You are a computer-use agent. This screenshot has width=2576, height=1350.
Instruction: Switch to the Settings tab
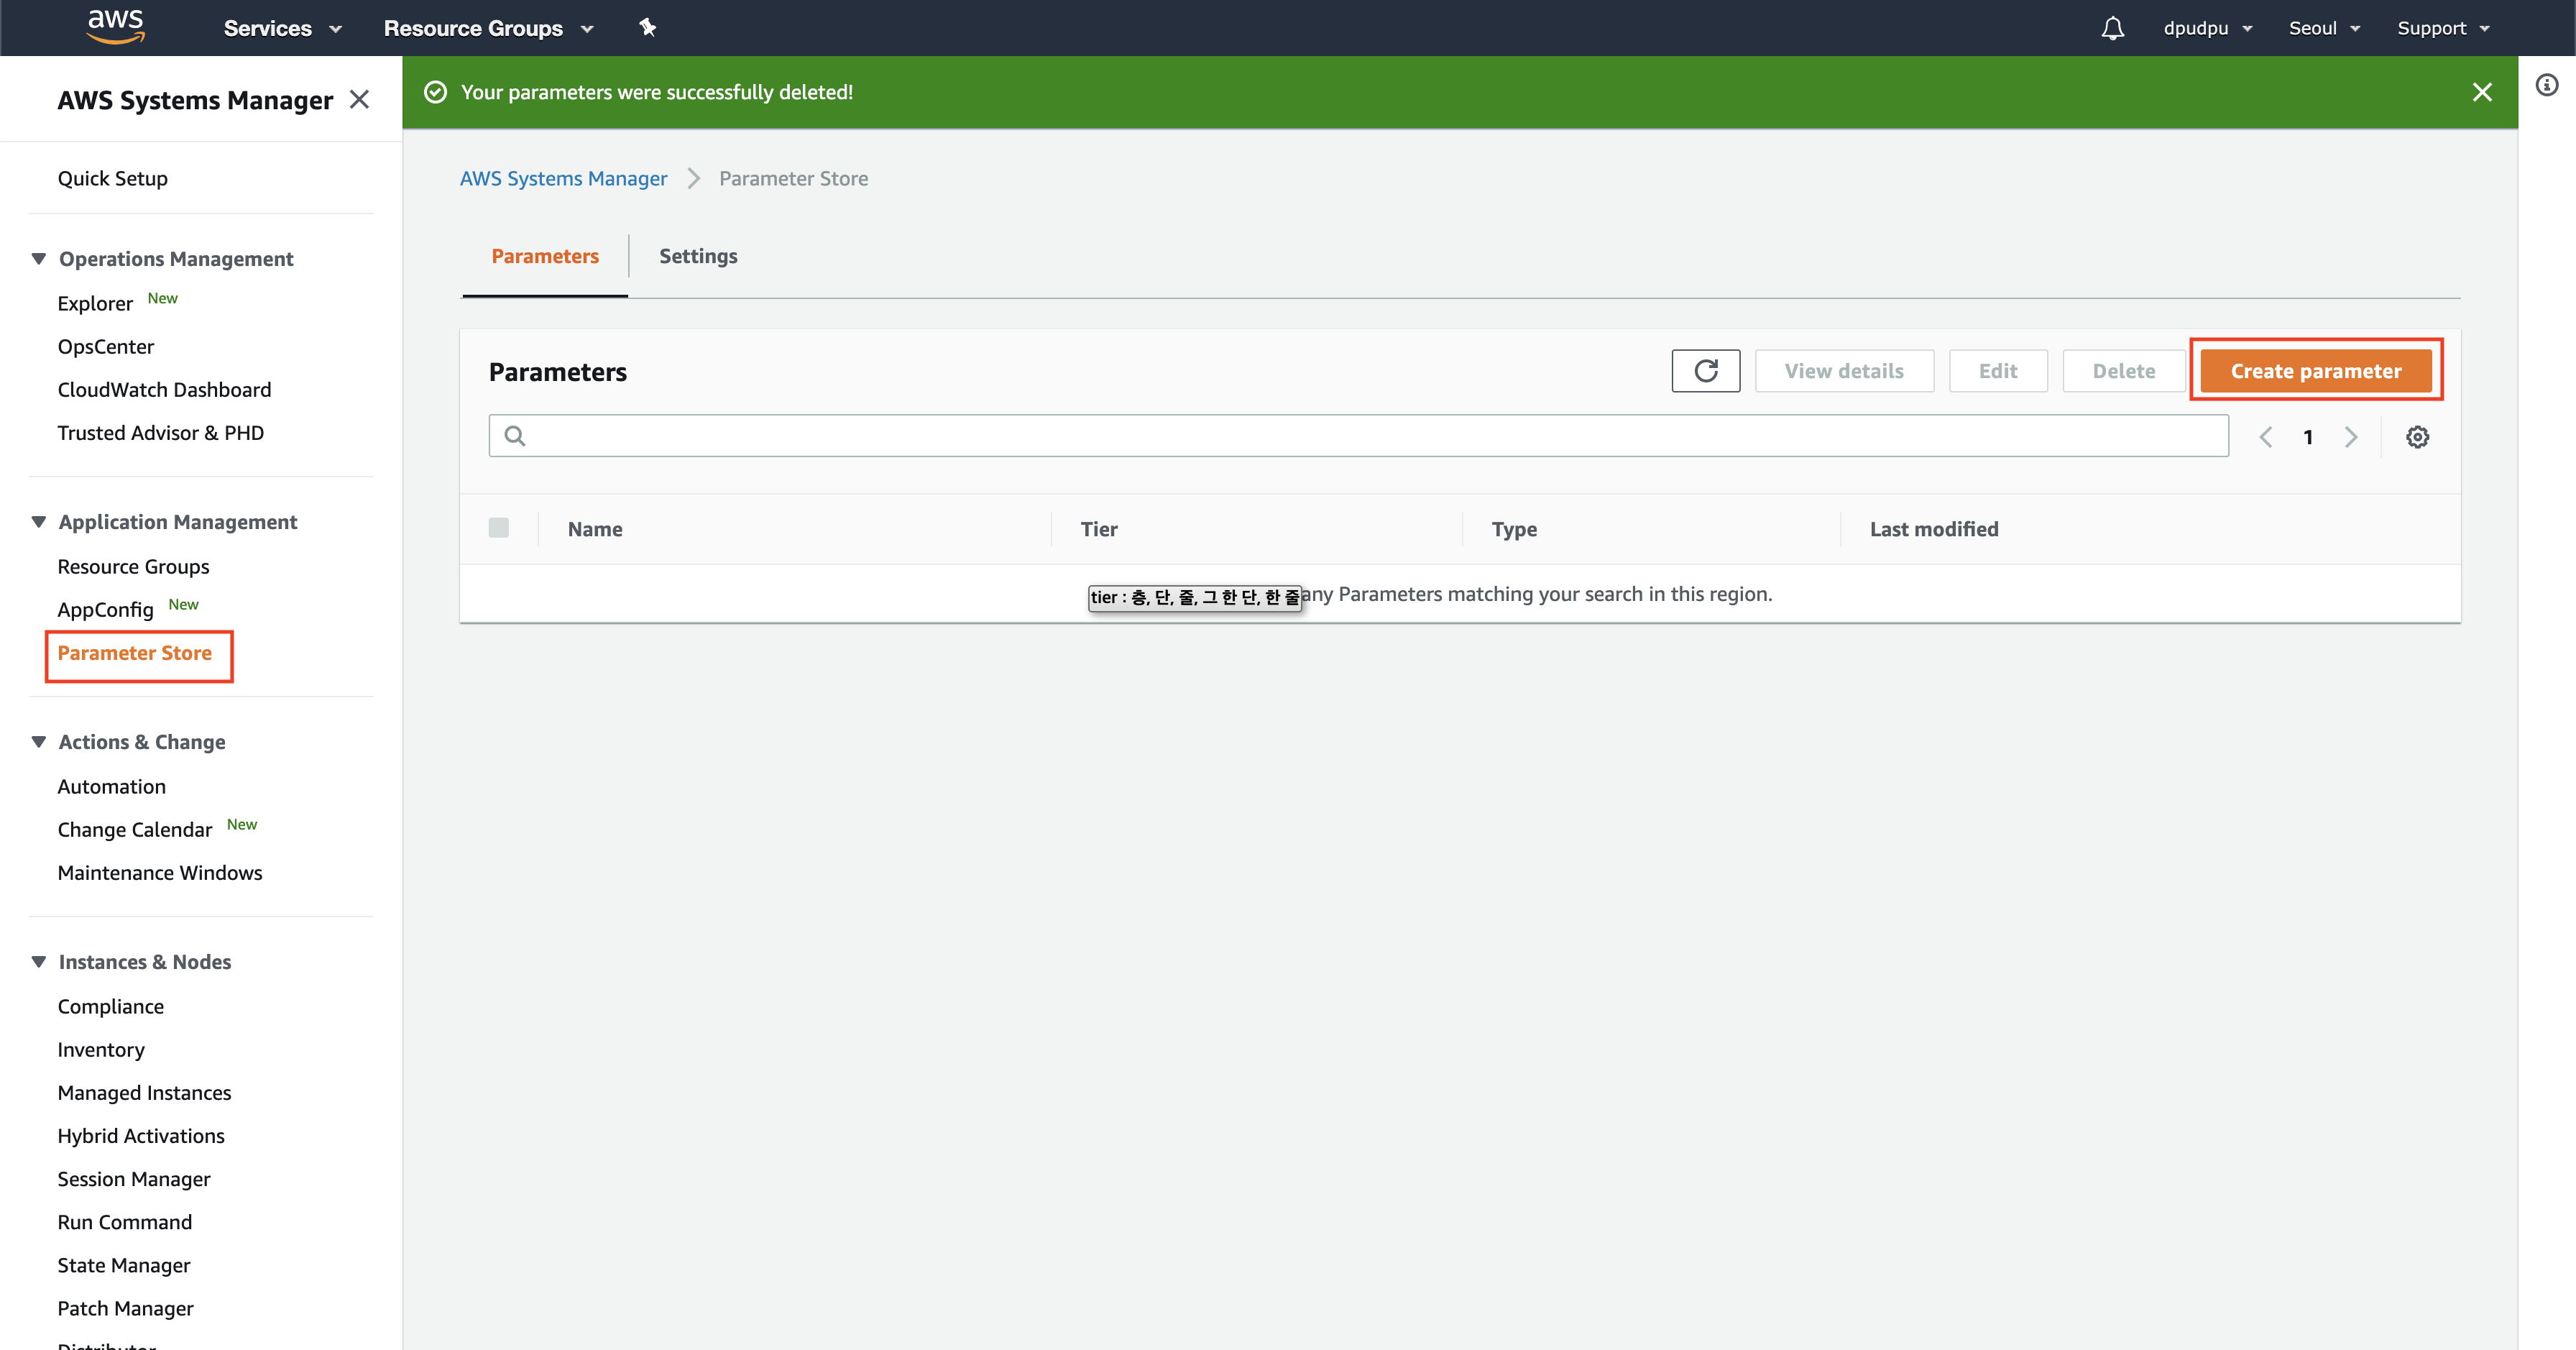[698, 256]
